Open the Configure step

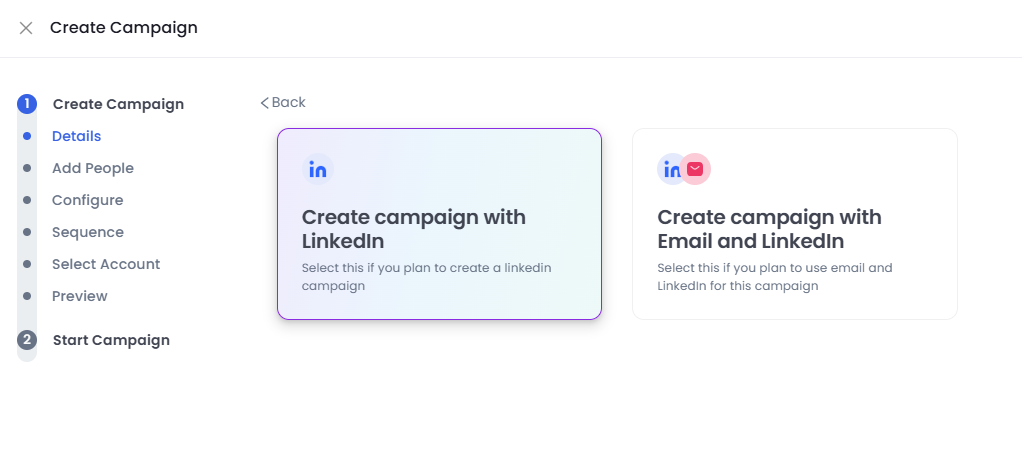tap(87, 200)
